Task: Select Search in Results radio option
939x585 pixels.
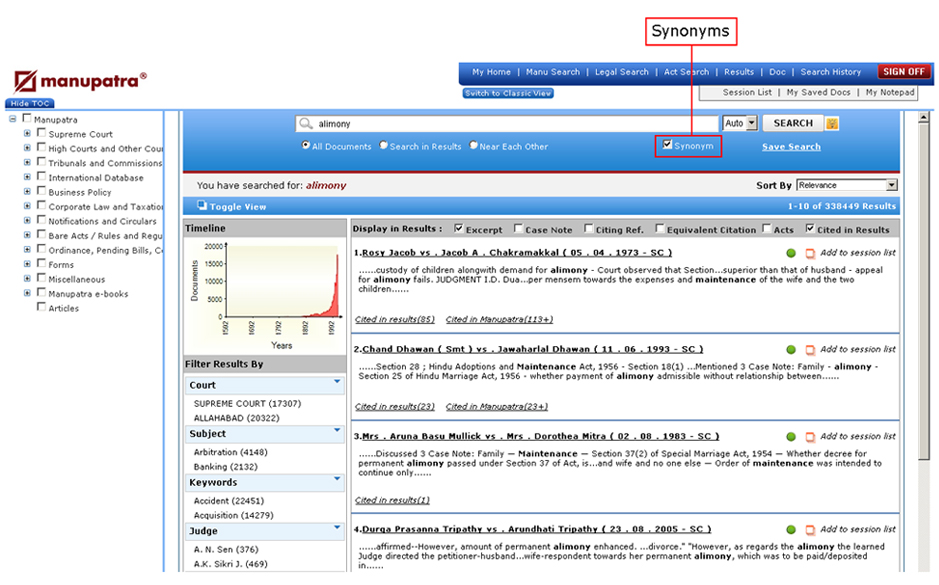Action: [384, 145]
